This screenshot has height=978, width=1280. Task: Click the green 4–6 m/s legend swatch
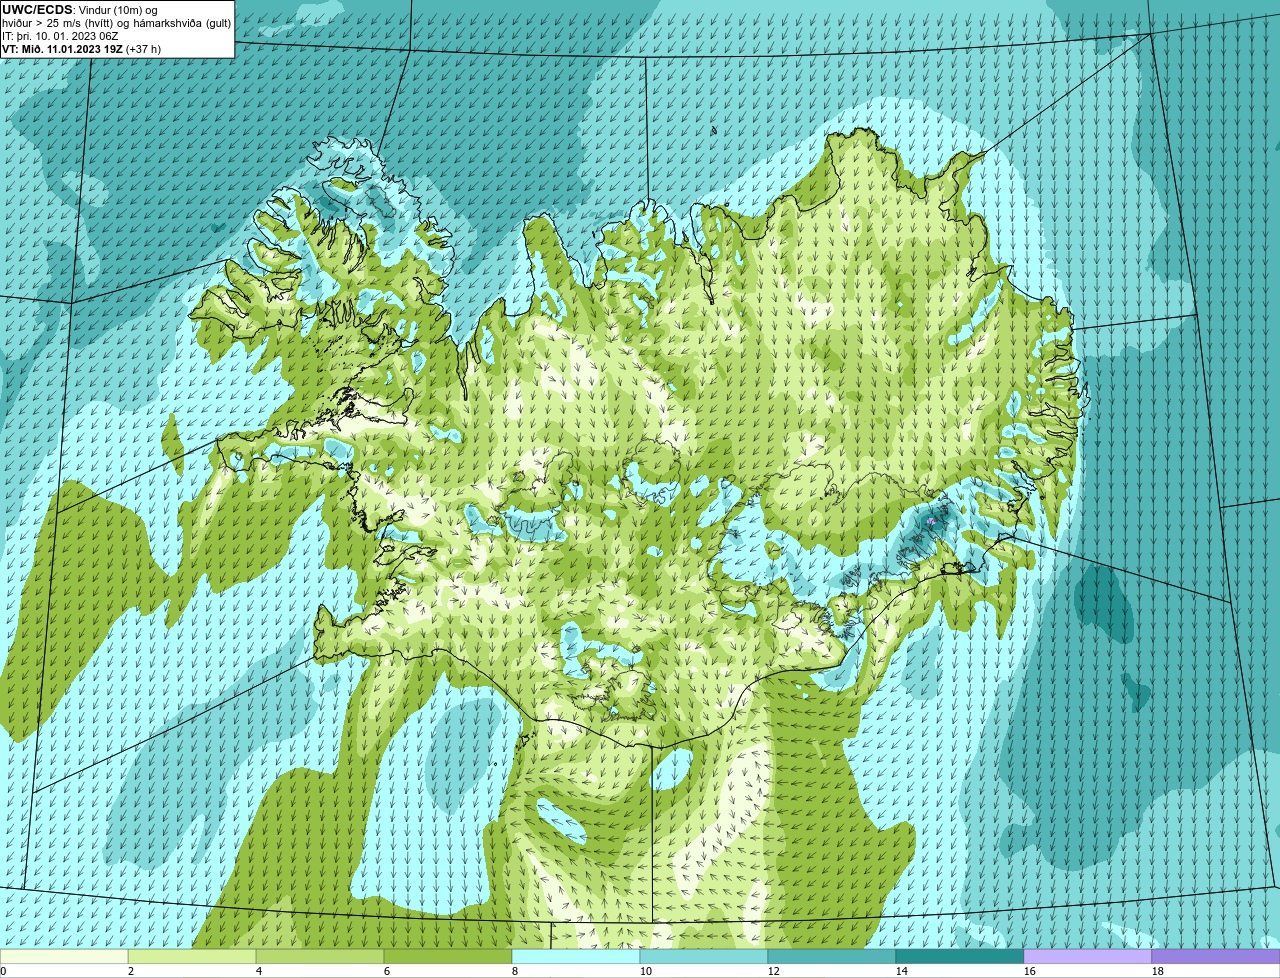[320, 956]
